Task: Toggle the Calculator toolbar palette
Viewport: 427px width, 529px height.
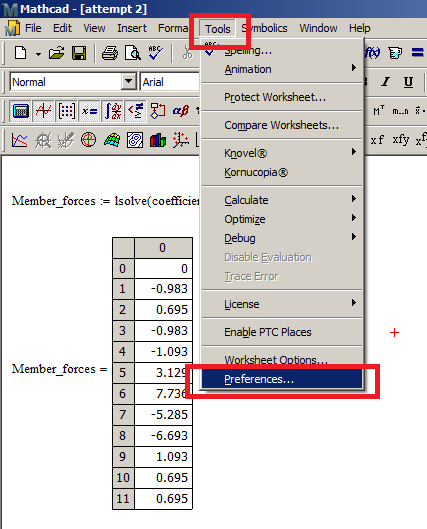Action: click(20, 111)
